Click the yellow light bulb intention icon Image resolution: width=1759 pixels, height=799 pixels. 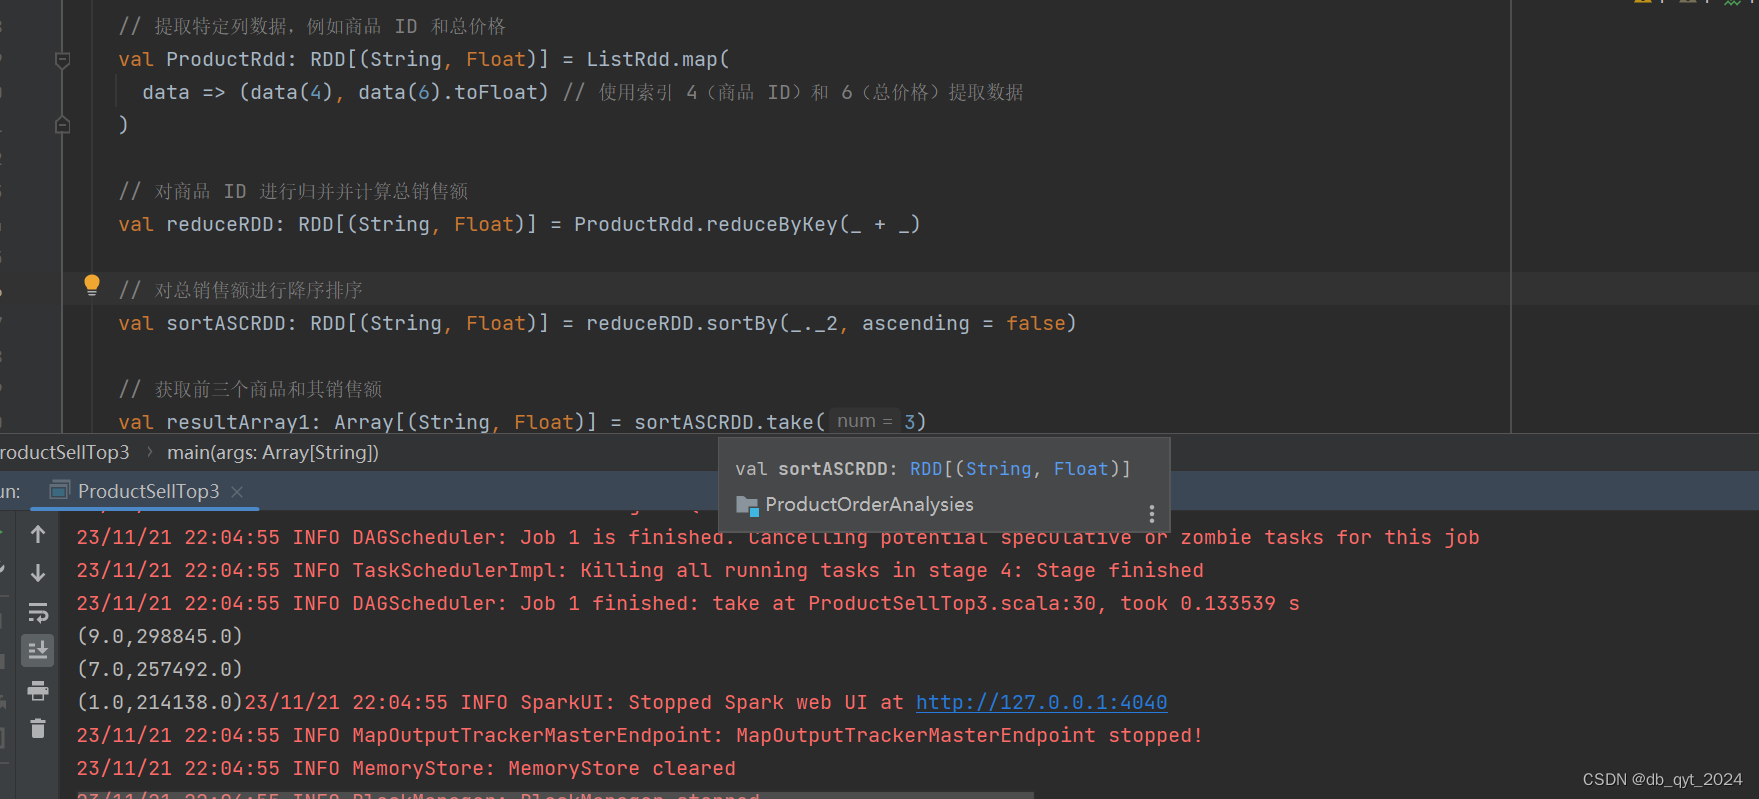click(92, 286)
